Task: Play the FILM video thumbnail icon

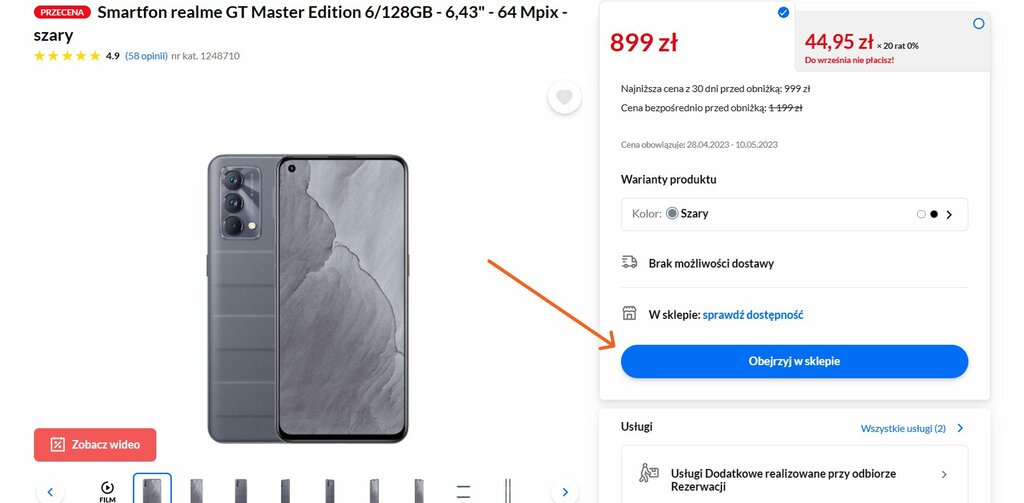Action: [x=107, y=491]
